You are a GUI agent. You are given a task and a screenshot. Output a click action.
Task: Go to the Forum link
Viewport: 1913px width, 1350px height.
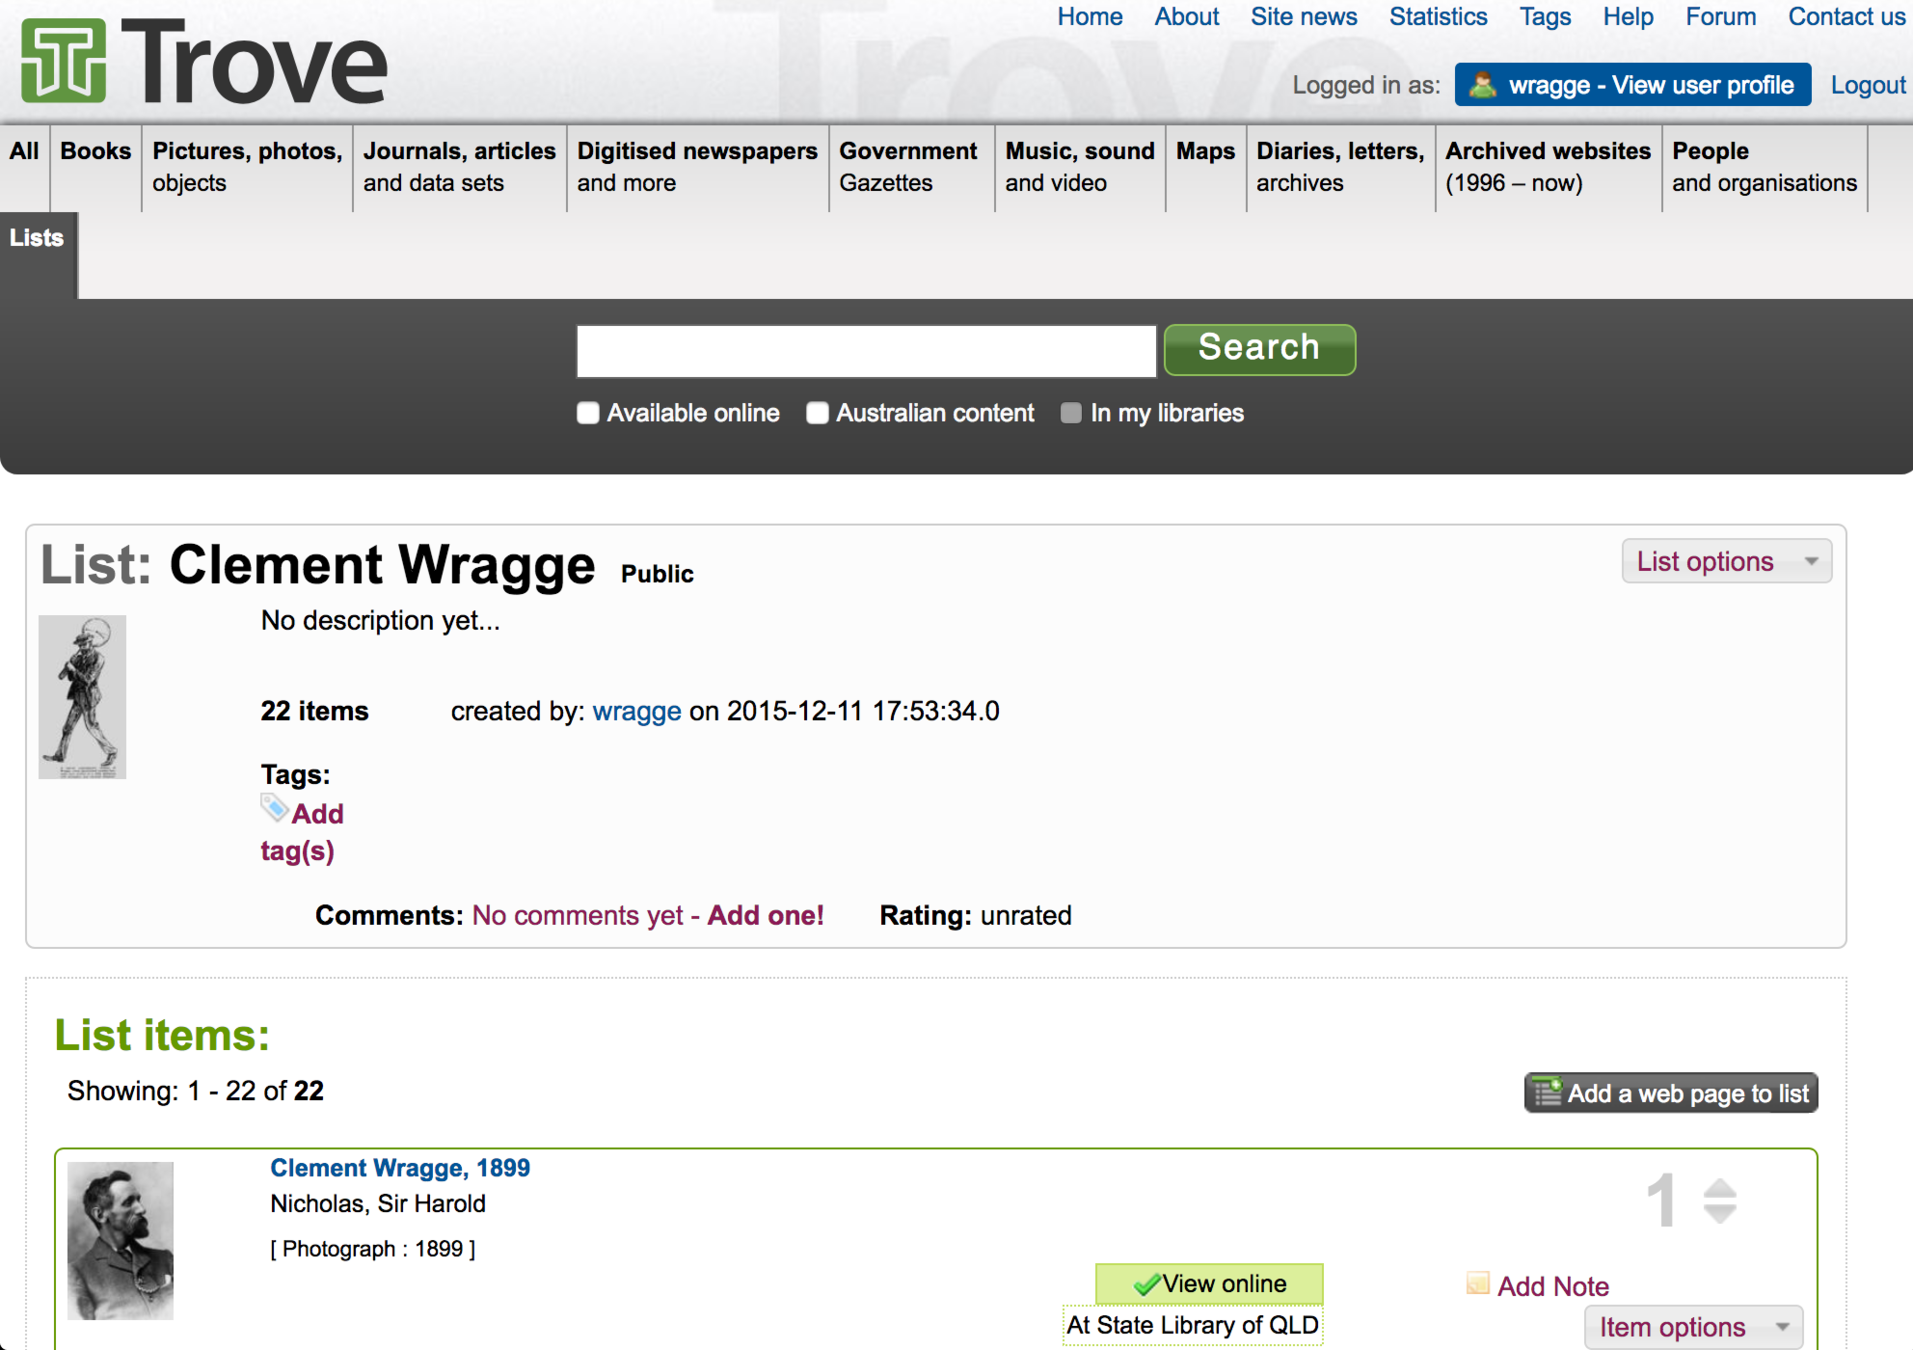pyautogui.click(x=1720, y=17)
